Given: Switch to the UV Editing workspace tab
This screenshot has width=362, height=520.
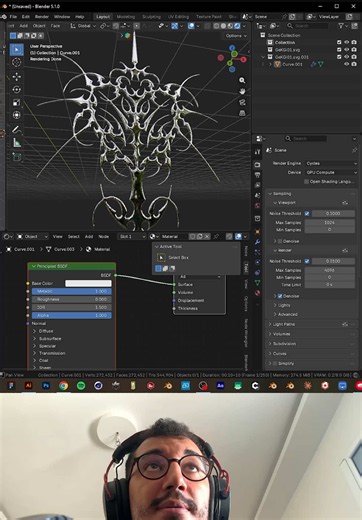Looking at the screenshot, I should click(x=178, y=16).
